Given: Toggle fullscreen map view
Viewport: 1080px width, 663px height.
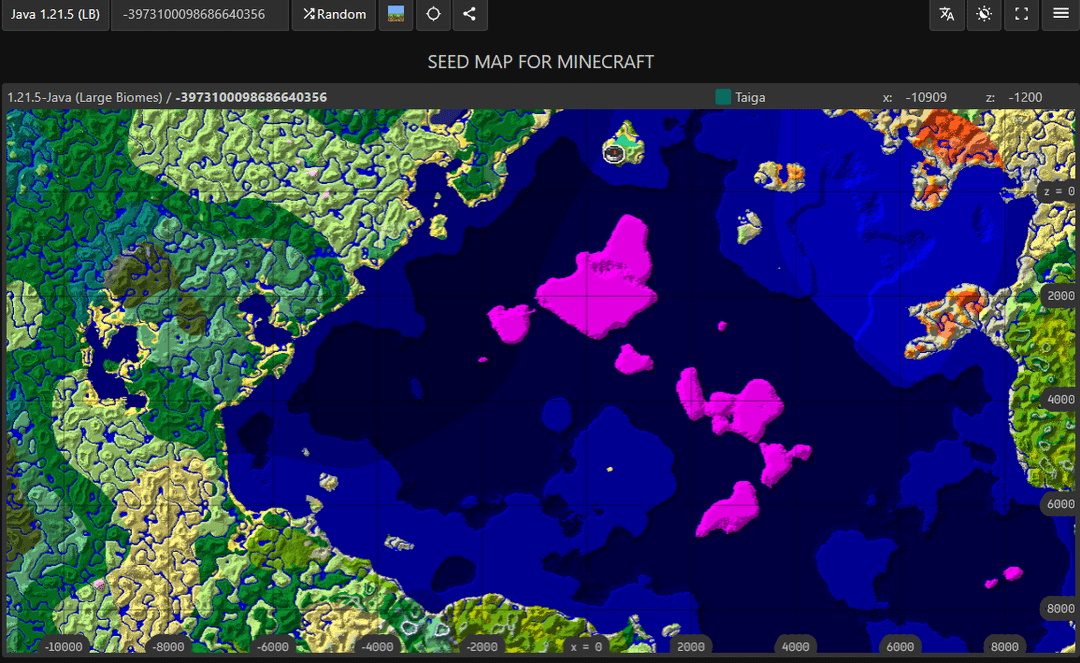Looking at the screenshot, I should tap(1021, 15).
